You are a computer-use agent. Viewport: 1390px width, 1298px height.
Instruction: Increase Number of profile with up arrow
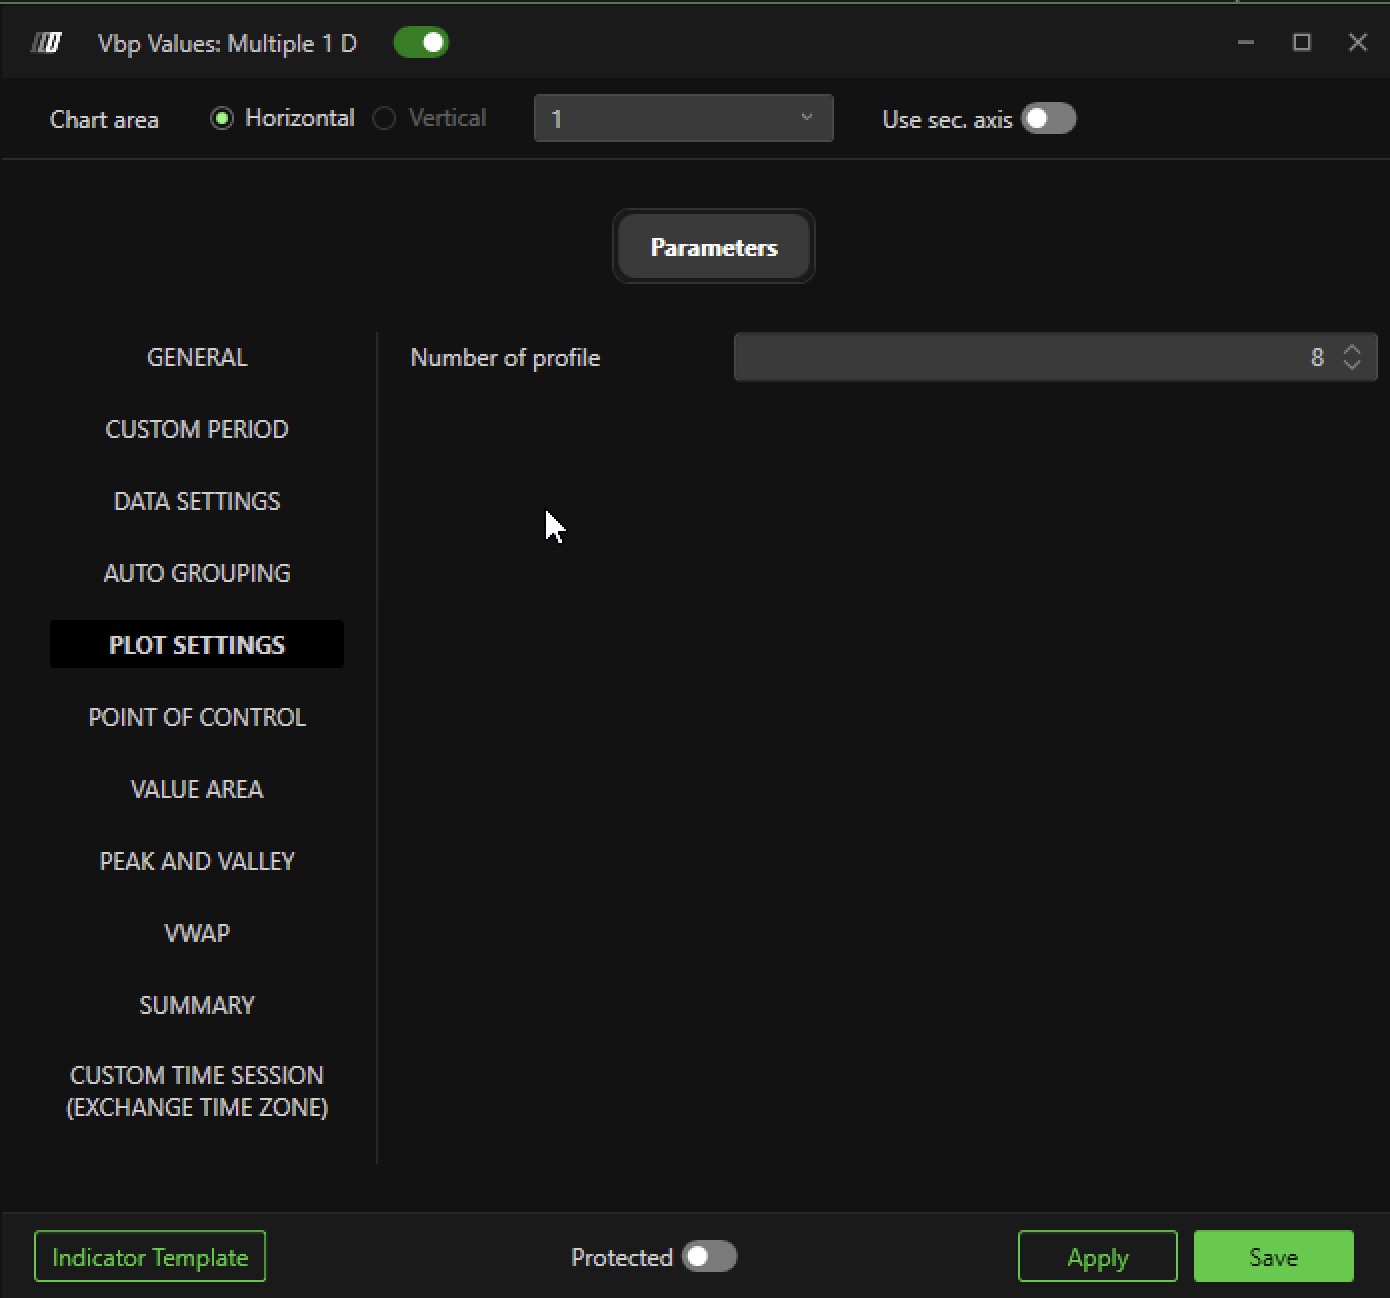point(1352,349)
